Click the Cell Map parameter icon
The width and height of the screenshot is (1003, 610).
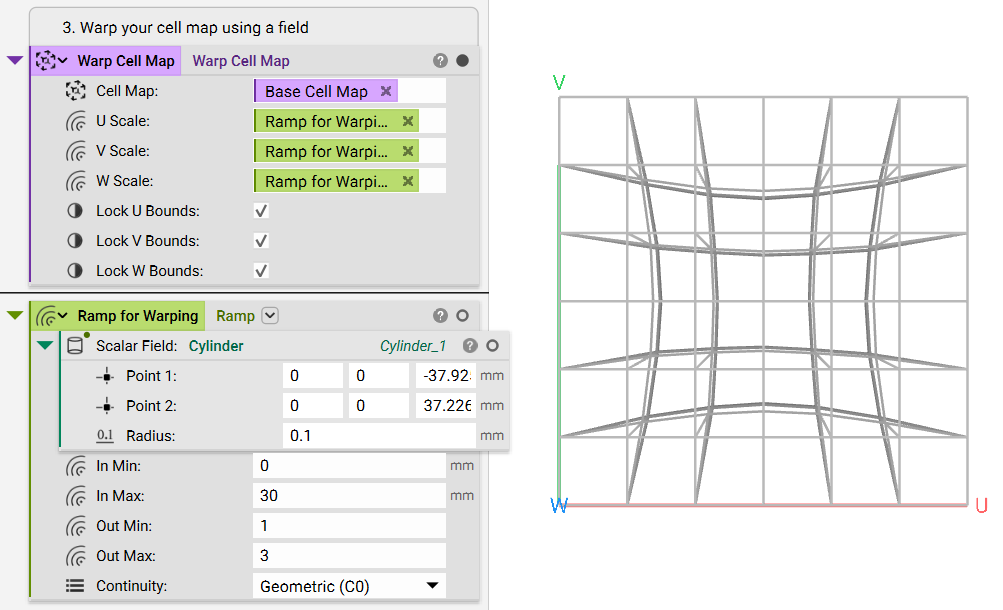(x=75, y=91)
